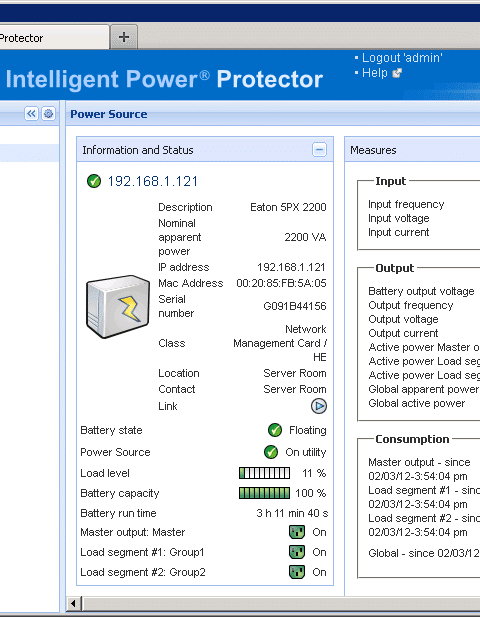Select the serial number G091B44156
Screen dimensions: 480x617
[295, 306]
